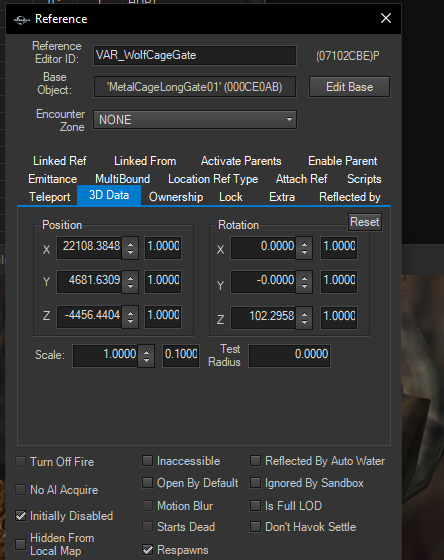Click the Scale step increment field

pyautogui.click(x=181, y=356)
